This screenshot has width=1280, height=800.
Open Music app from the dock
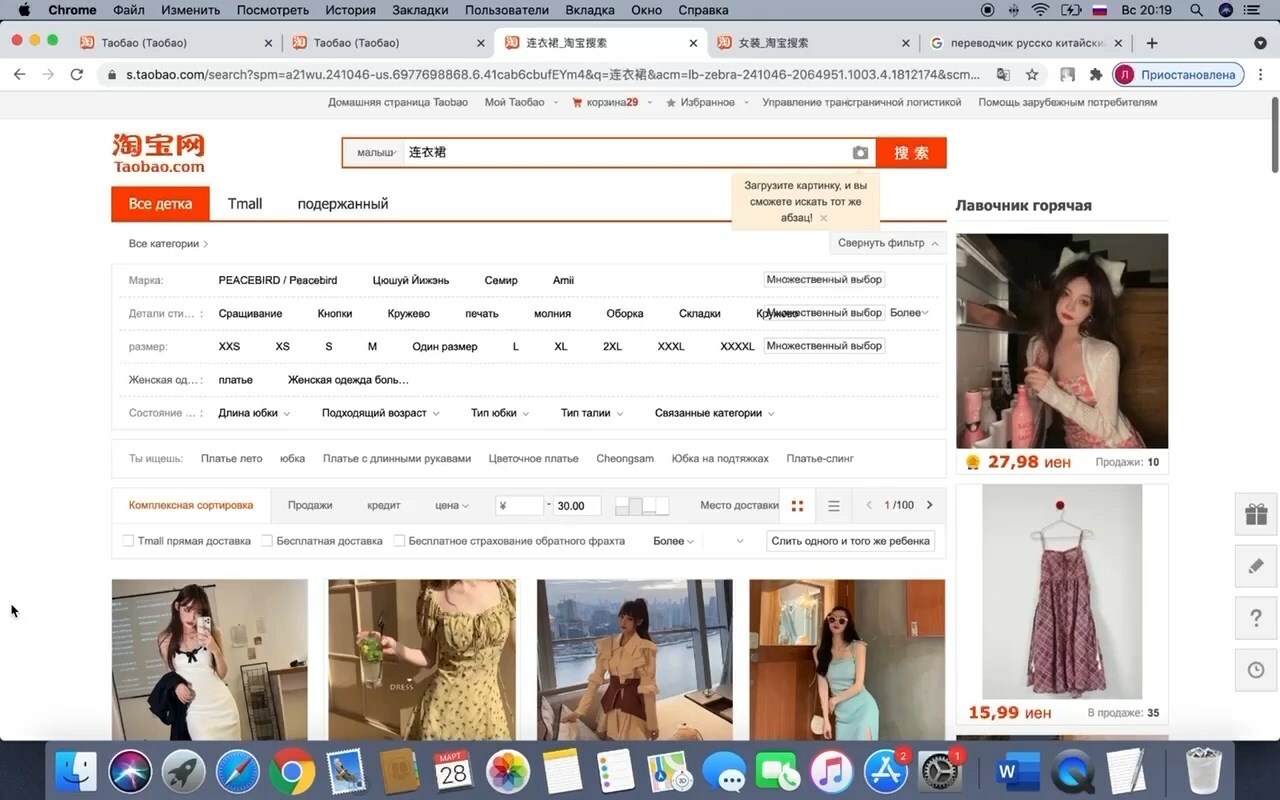(x=832, y=772)
